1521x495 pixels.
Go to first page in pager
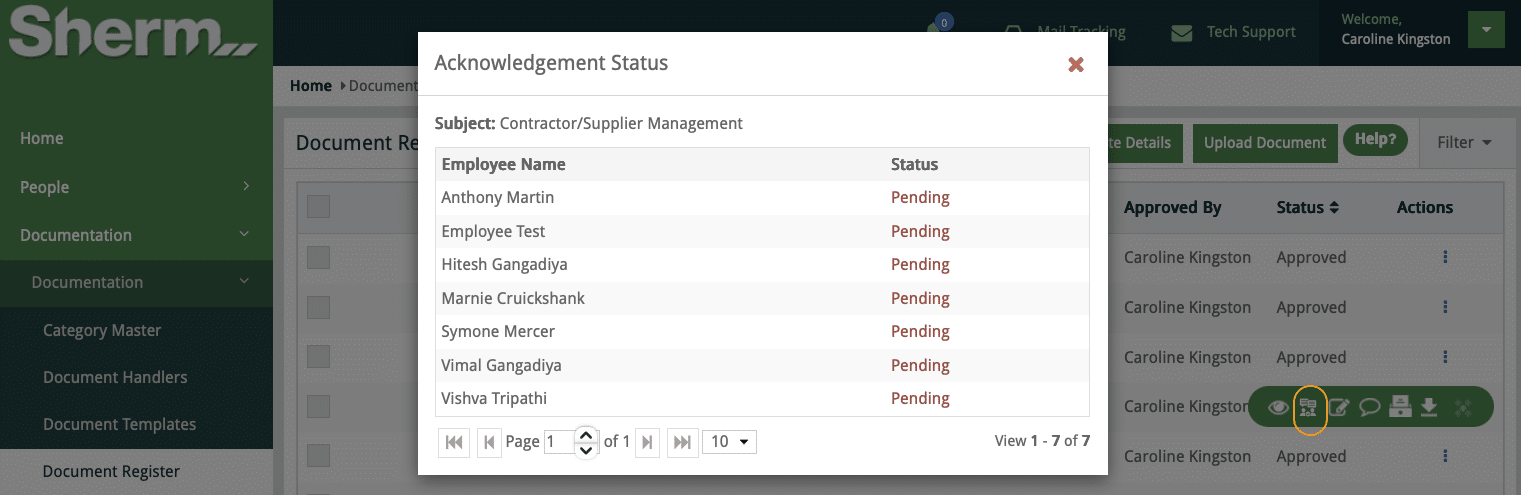point(454,442)
